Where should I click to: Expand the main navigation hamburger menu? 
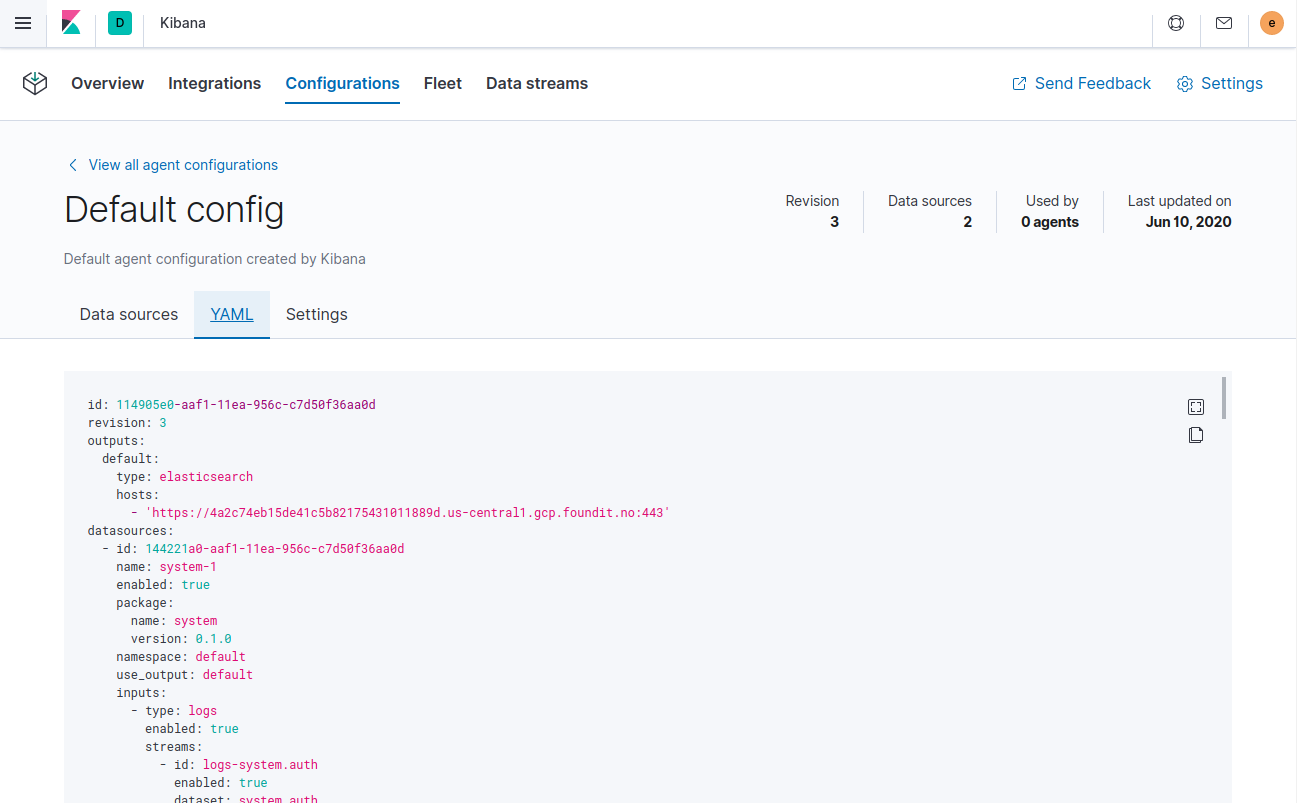click(x=22, y=22)
